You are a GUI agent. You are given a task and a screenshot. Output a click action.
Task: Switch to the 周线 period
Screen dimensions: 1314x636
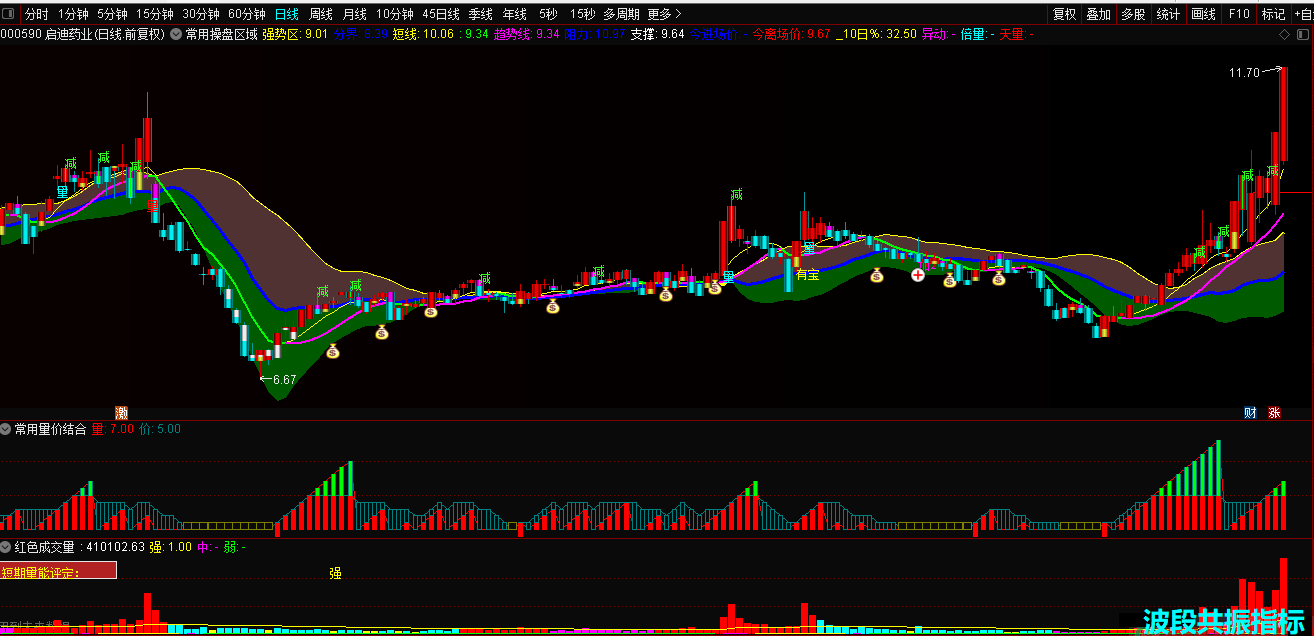[x=321, y=14]
